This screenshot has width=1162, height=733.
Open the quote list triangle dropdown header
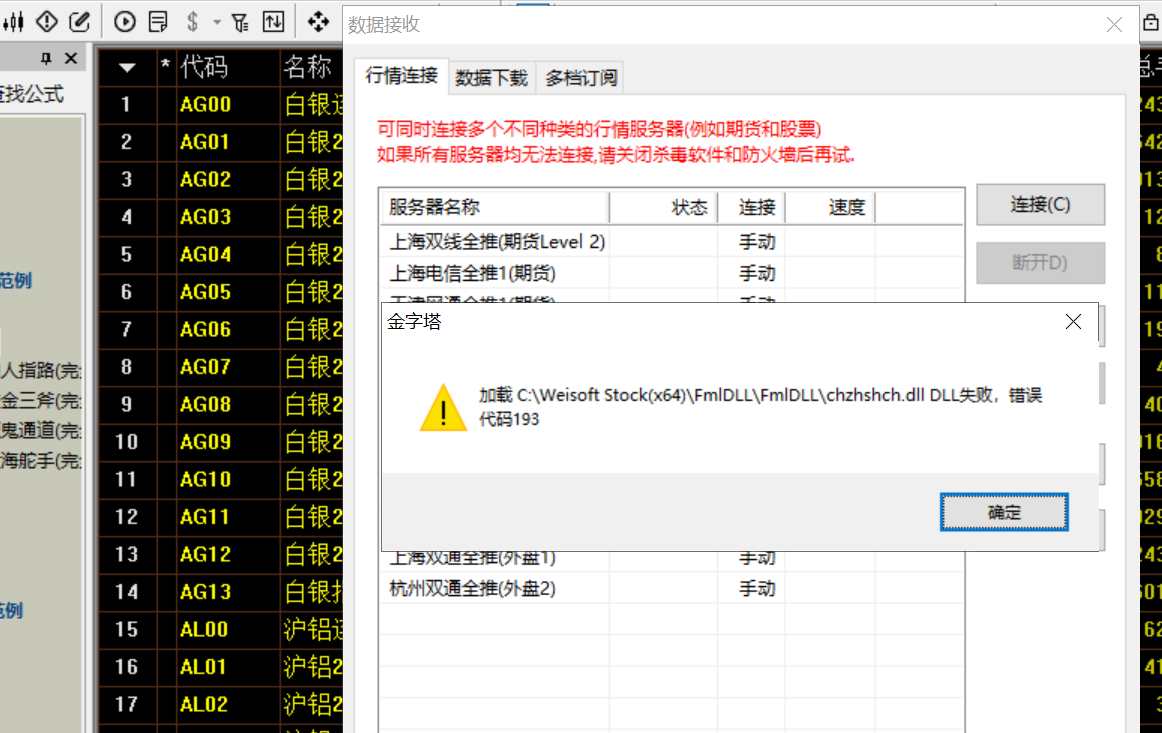coord(127,68)
